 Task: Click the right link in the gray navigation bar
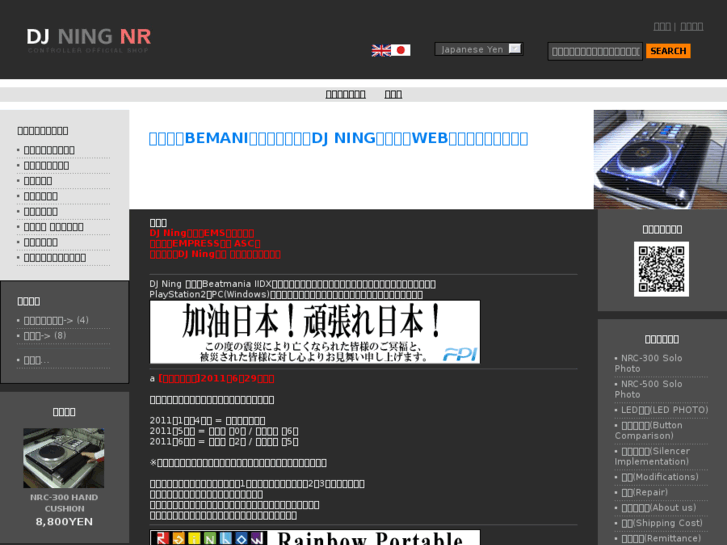[393, 95]
